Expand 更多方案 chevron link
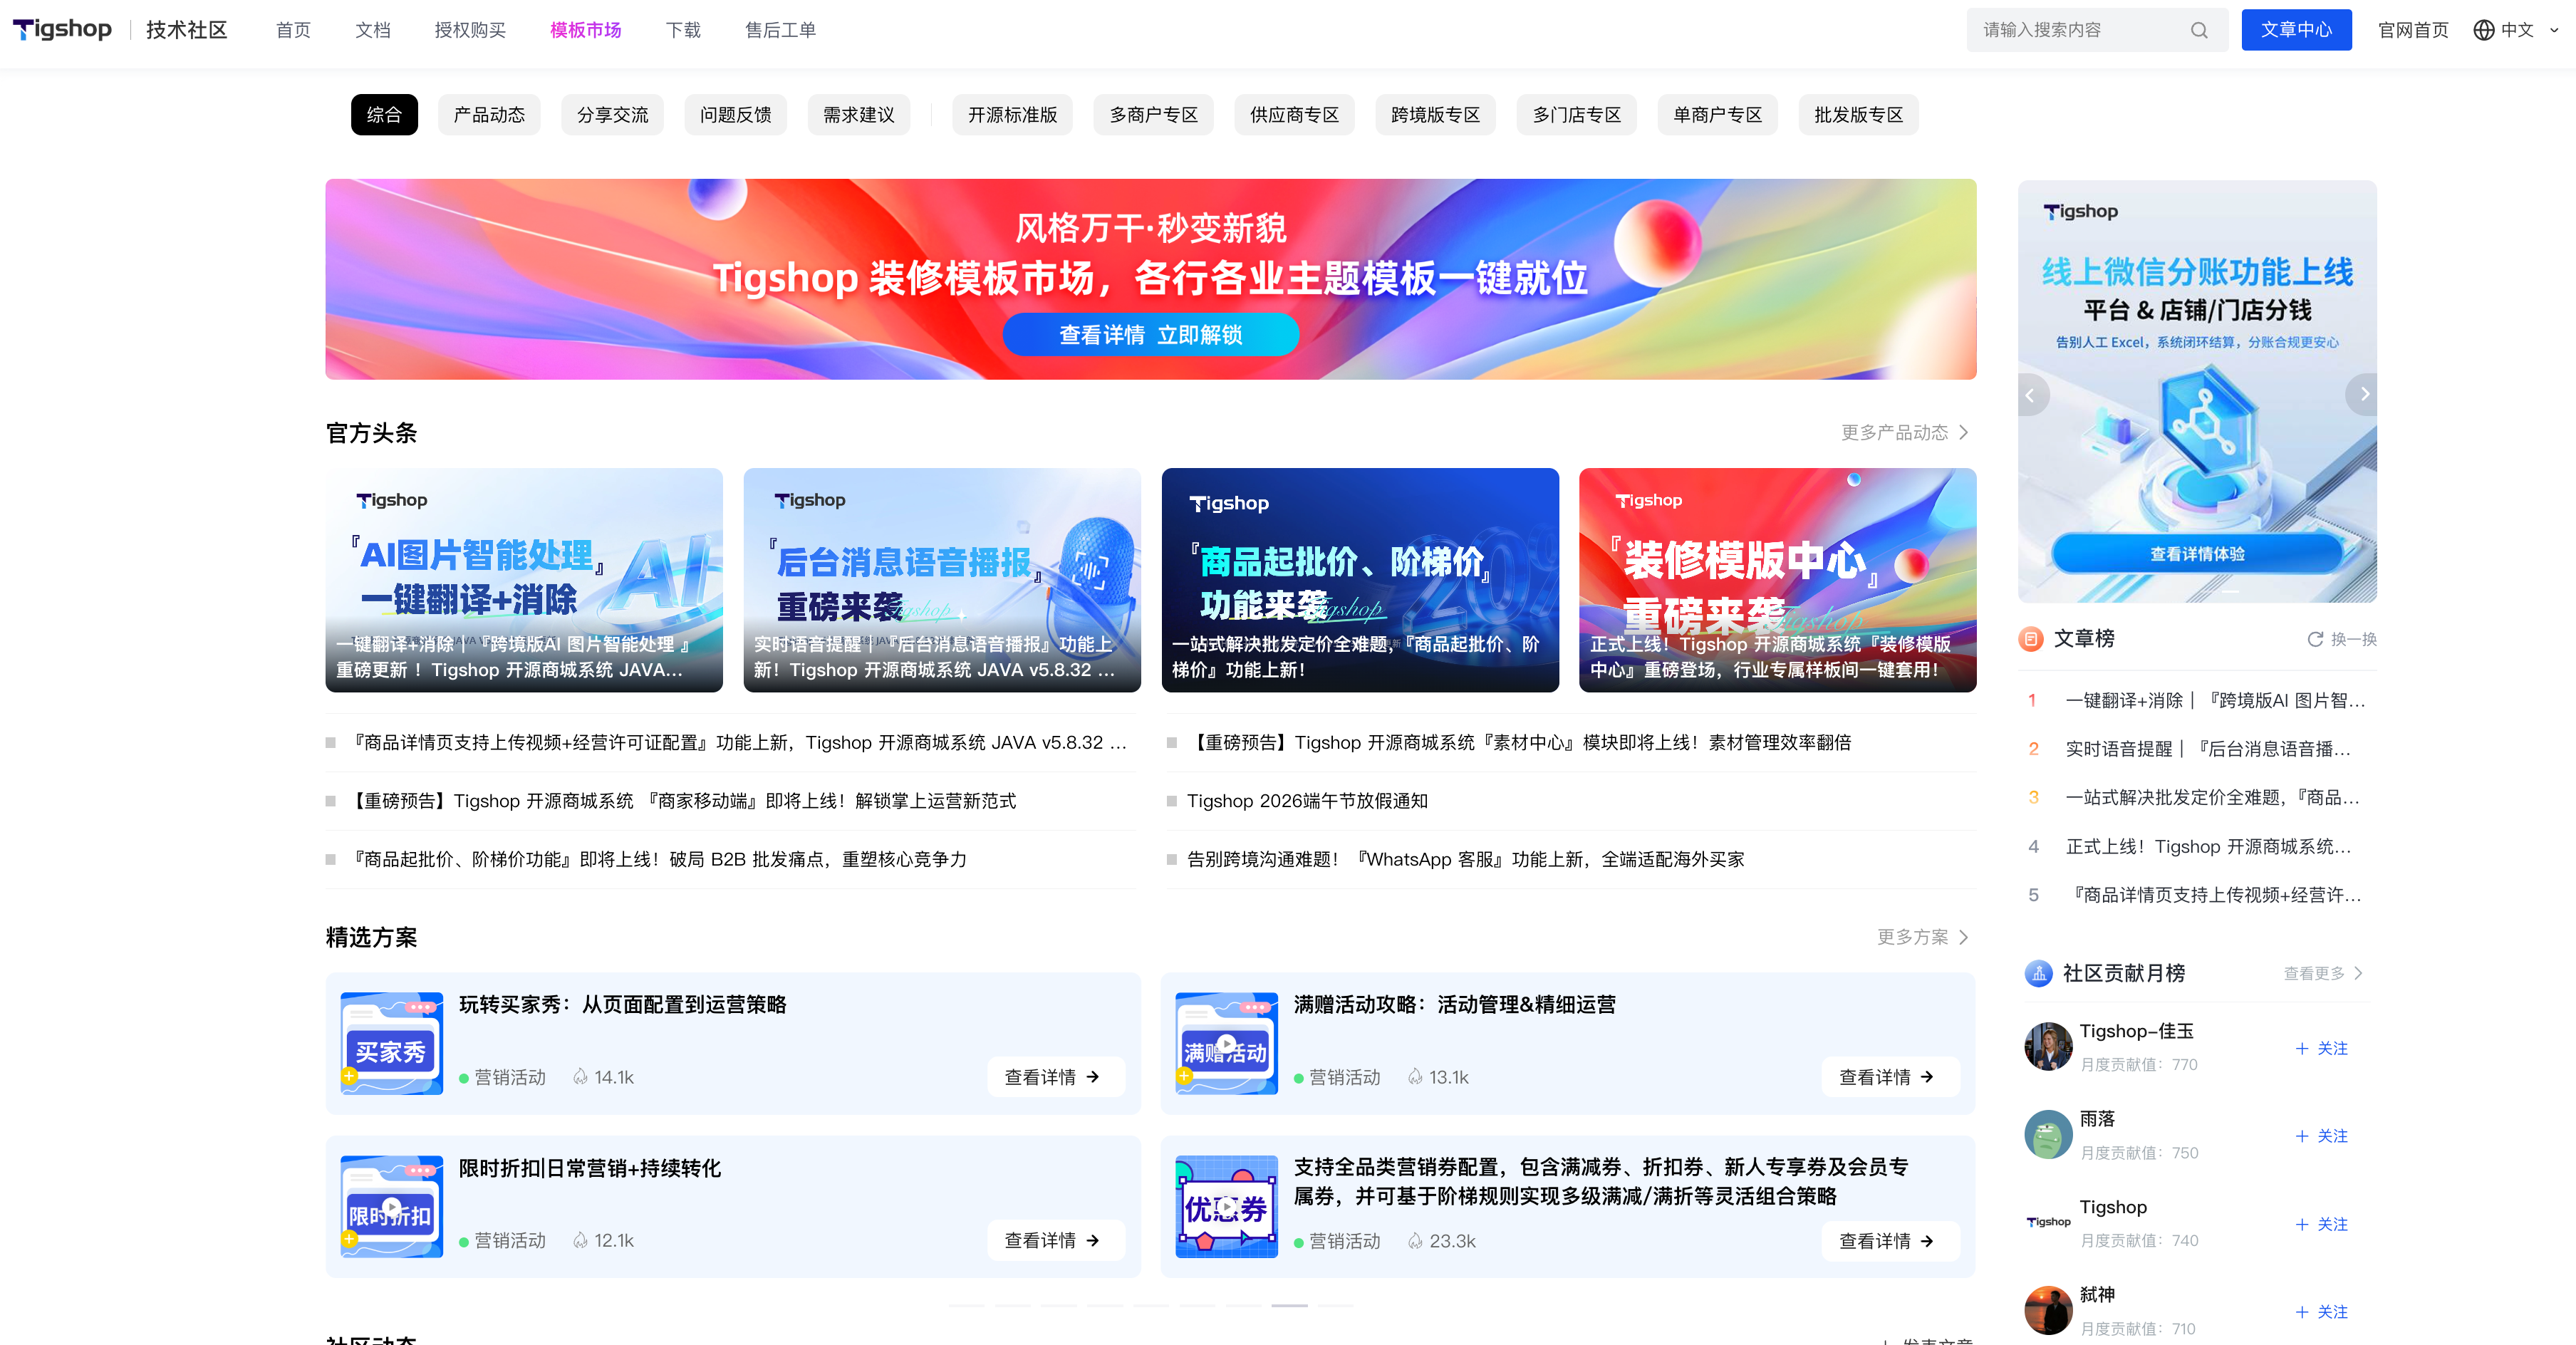Image resolution: width=2576 pixels, height=1345 pixels. click(x=1922, y=937)
